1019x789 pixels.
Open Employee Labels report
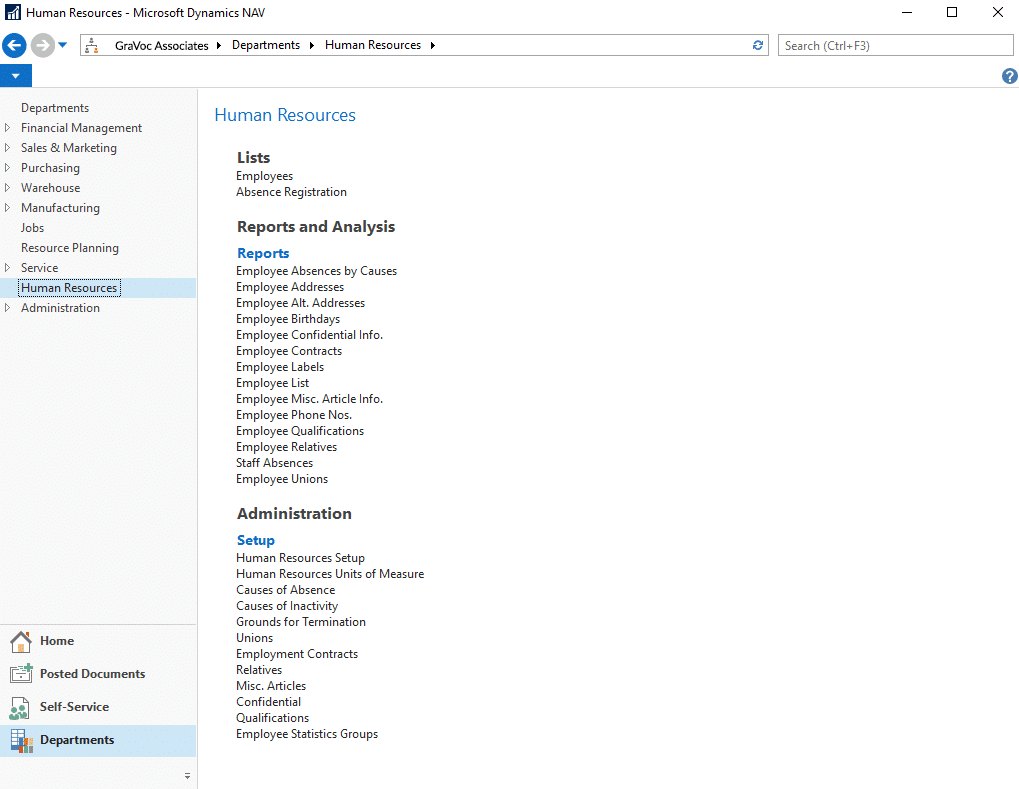280,367
